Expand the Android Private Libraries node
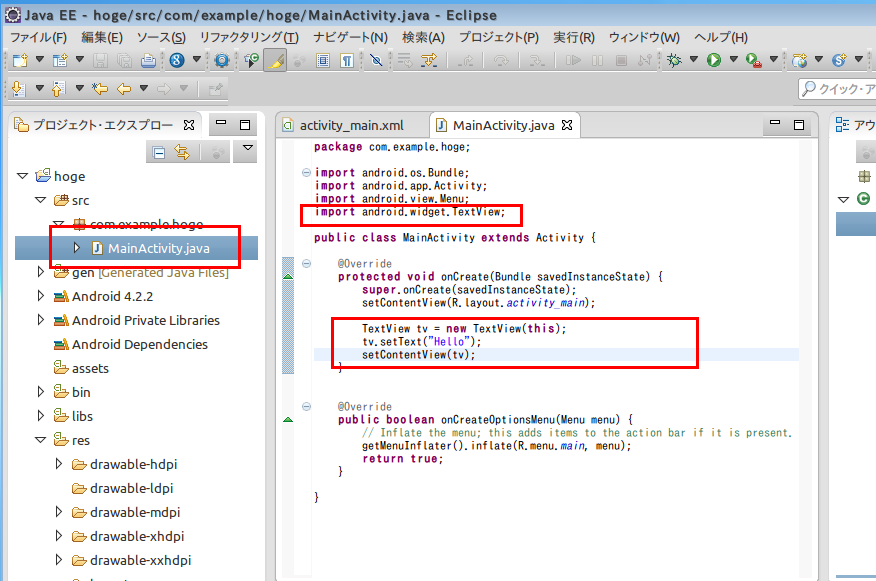Viewport: 876px width, 581px height. (40, 320)
